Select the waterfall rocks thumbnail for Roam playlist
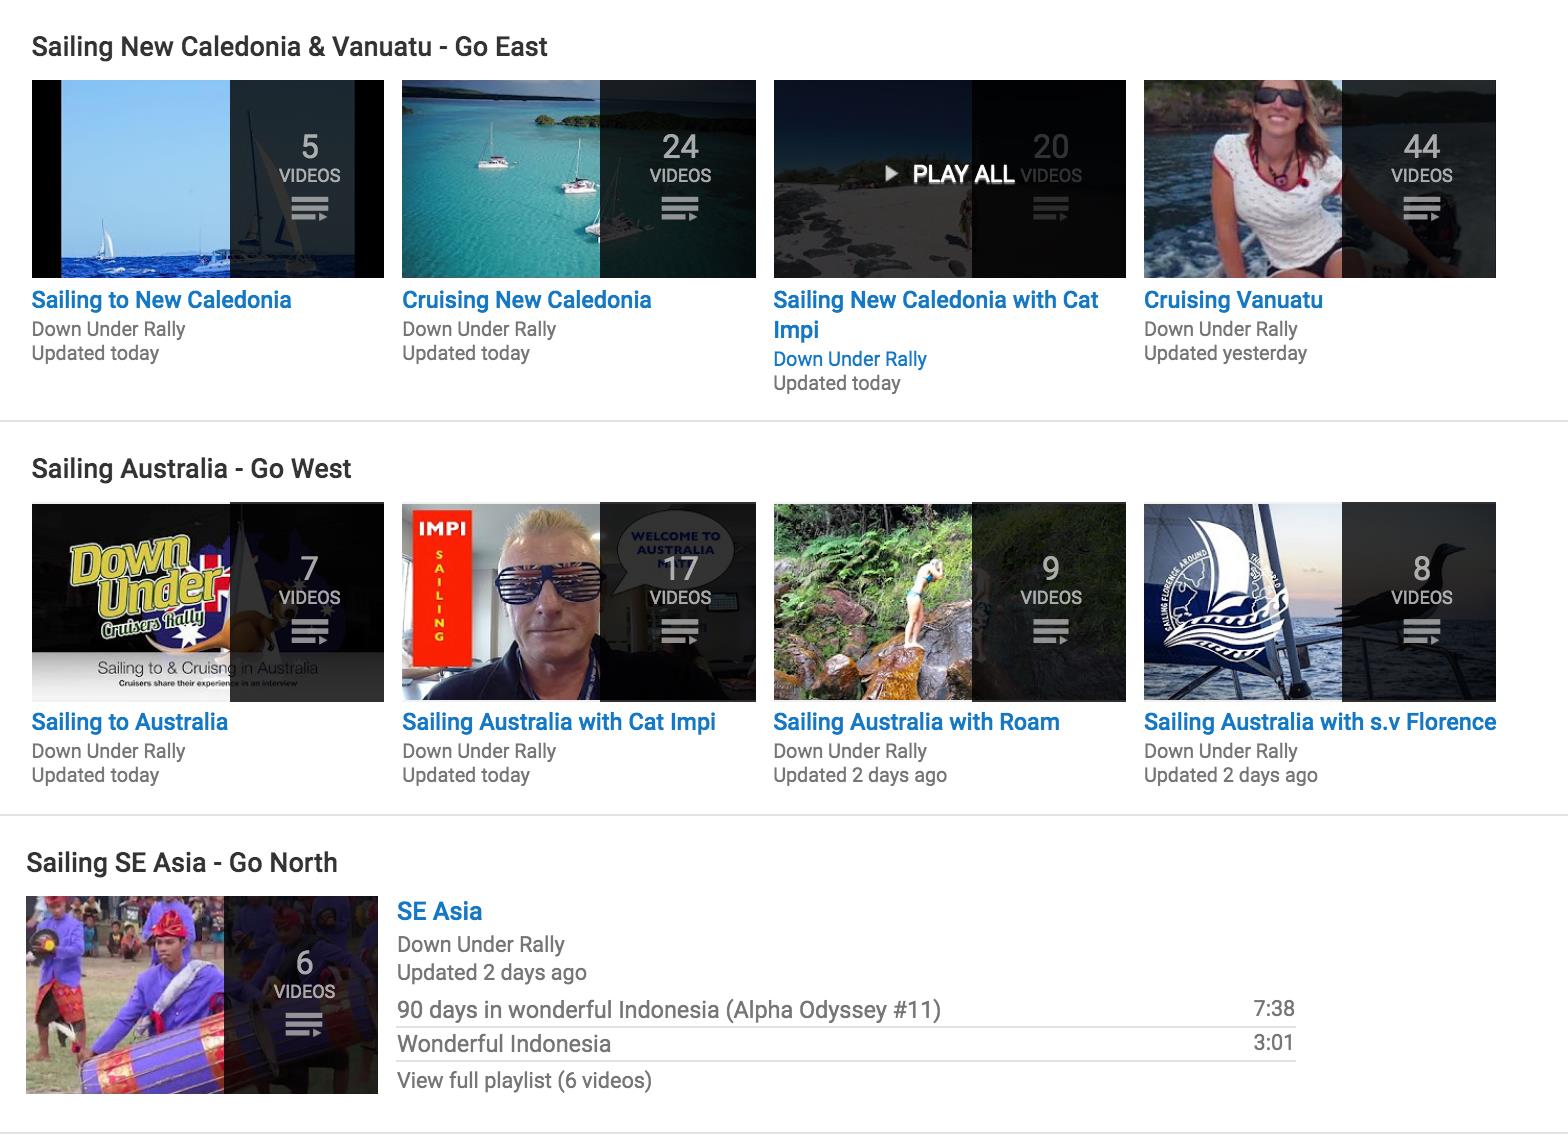Screen dimensions: 1568x1134 pos(949,601)
